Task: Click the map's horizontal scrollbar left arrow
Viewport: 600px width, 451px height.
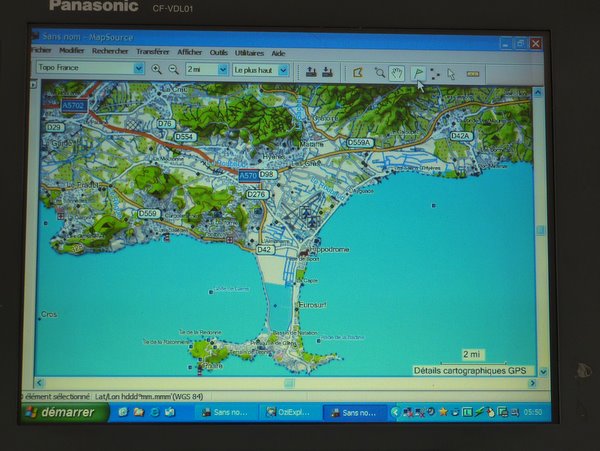Action: coord(39,382)
